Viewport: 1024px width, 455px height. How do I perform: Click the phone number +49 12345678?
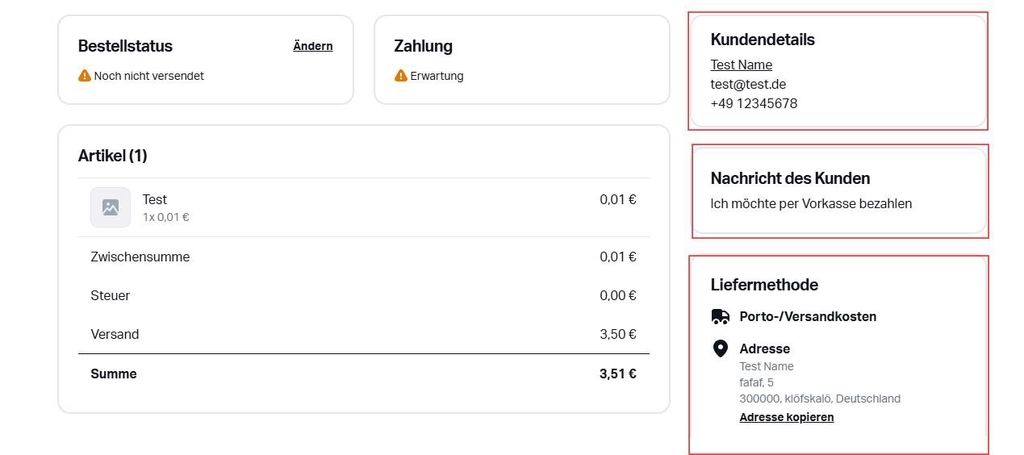click(753, 103)
